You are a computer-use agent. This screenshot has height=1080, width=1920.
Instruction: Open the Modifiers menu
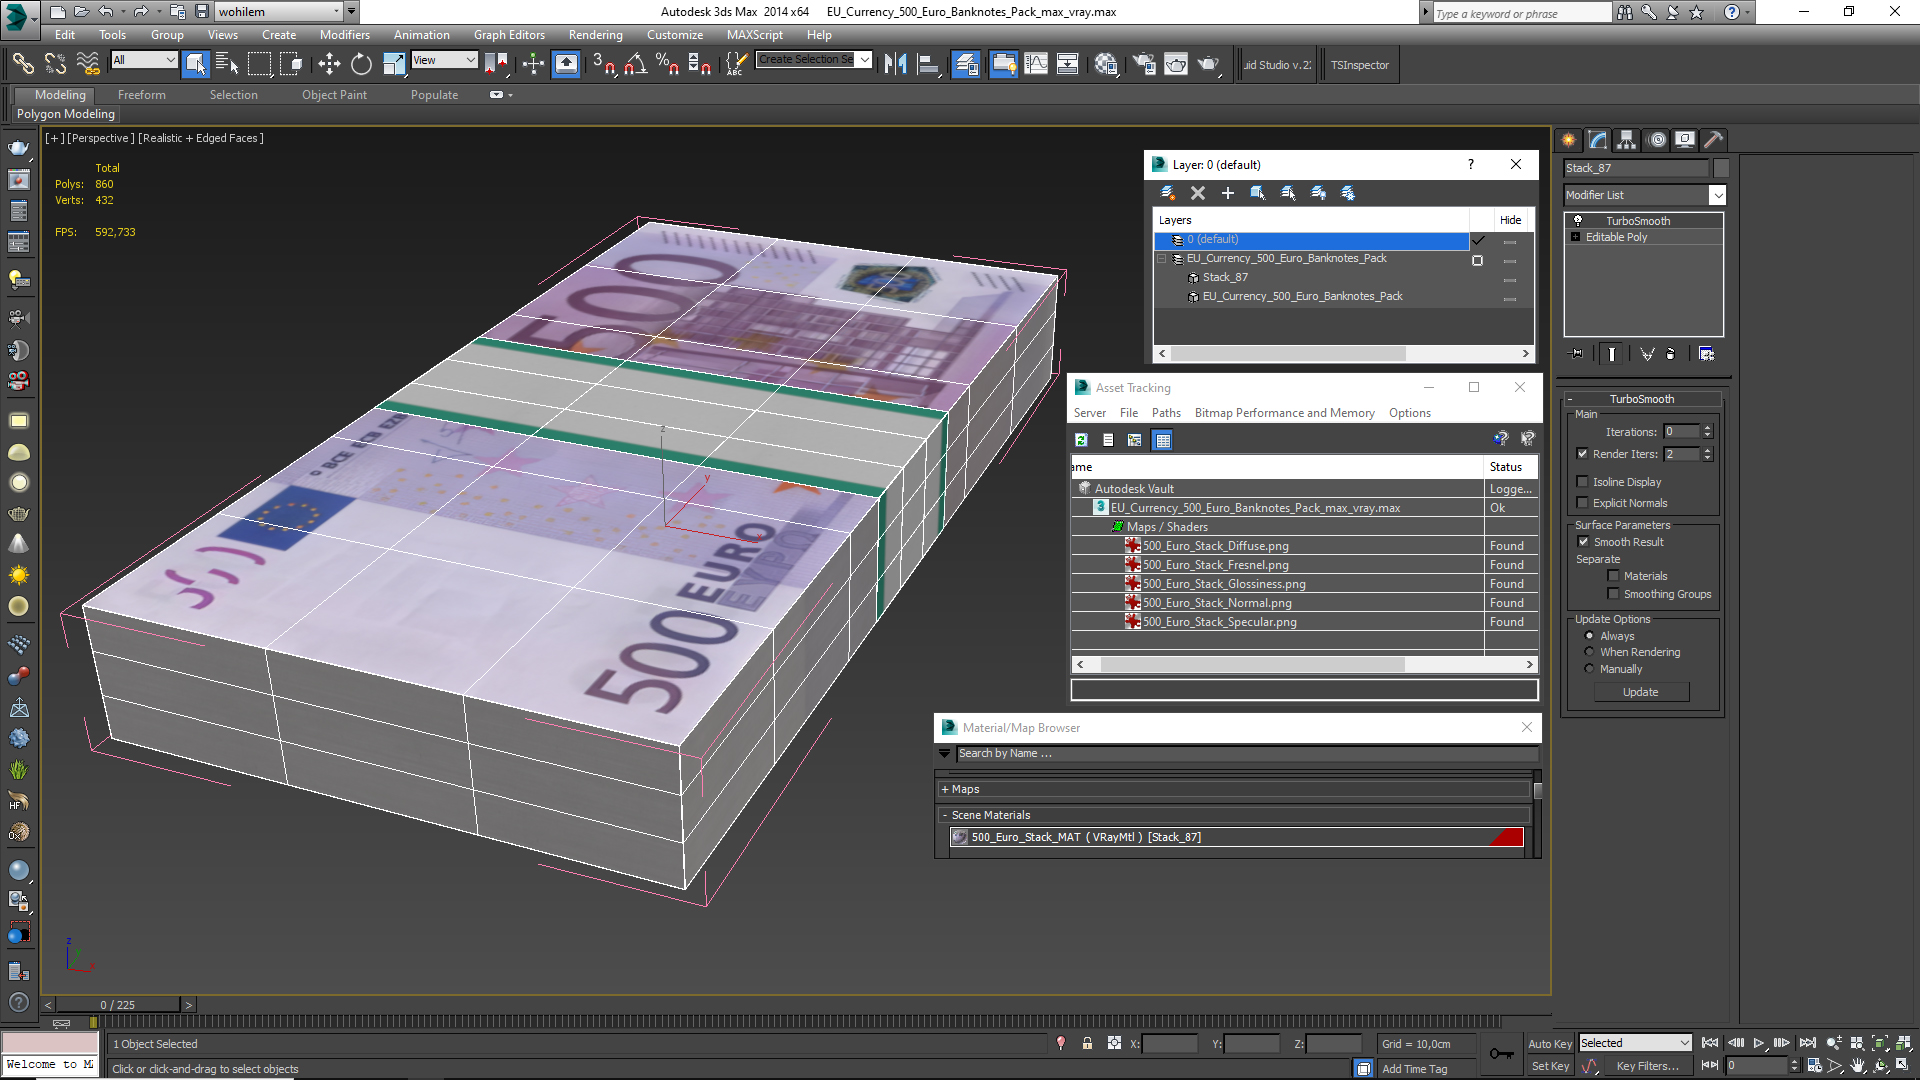[x=345, y=35]
